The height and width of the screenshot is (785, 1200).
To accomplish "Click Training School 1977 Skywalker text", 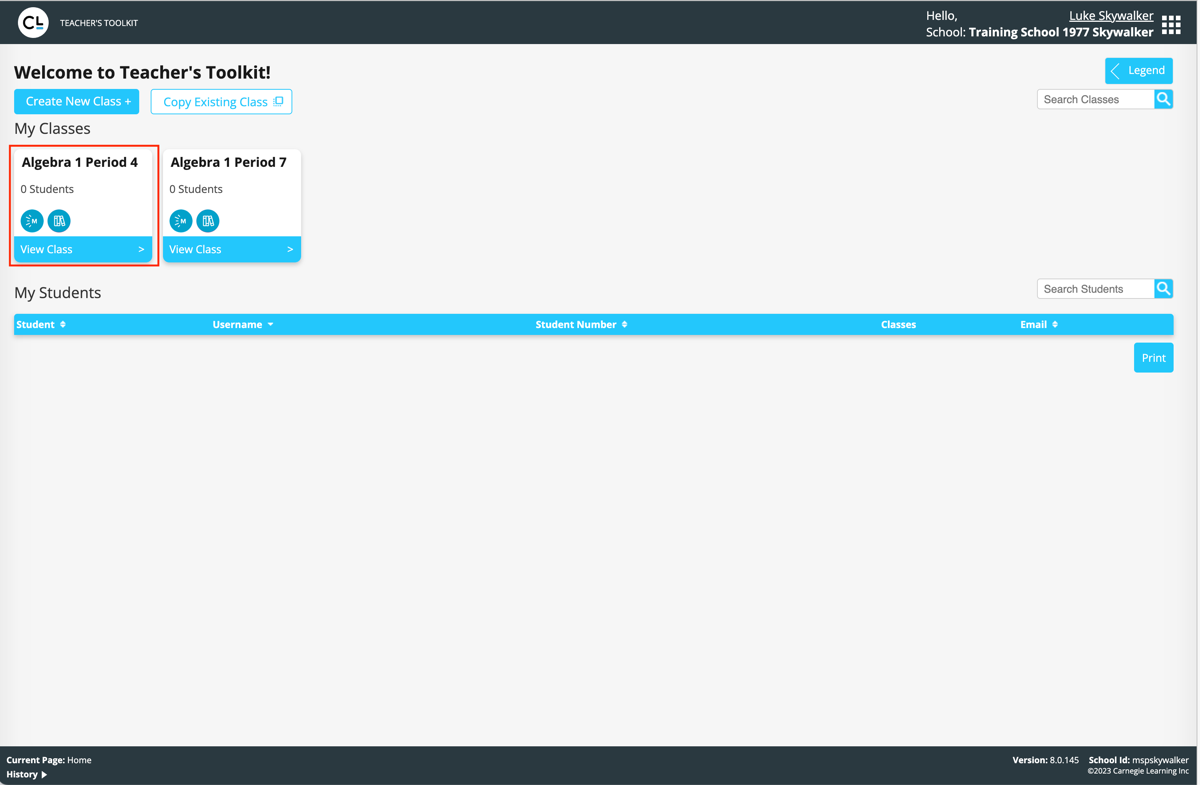I will (x=1061, y=32).
